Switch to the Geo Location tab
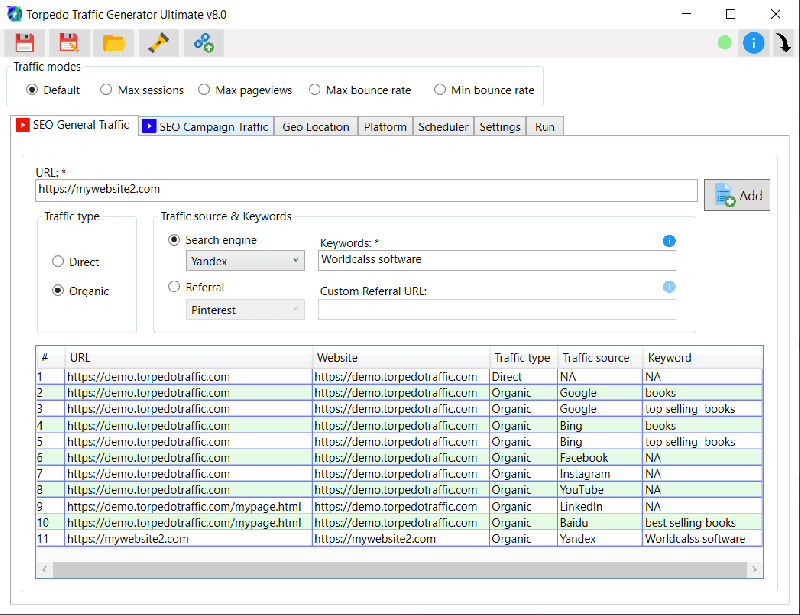The image size is (800, 615). coord(315,127)
